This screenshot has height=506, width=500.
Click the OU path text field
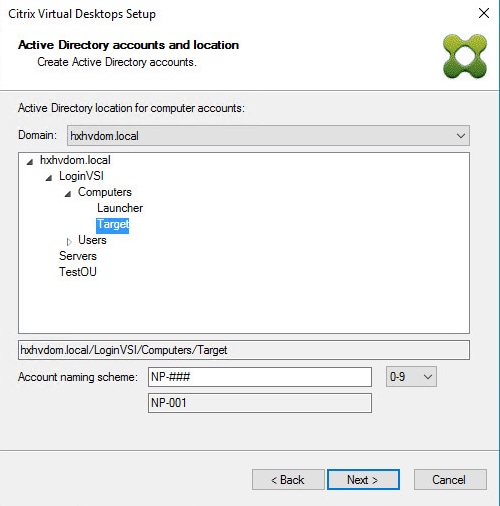click(244, 350)
